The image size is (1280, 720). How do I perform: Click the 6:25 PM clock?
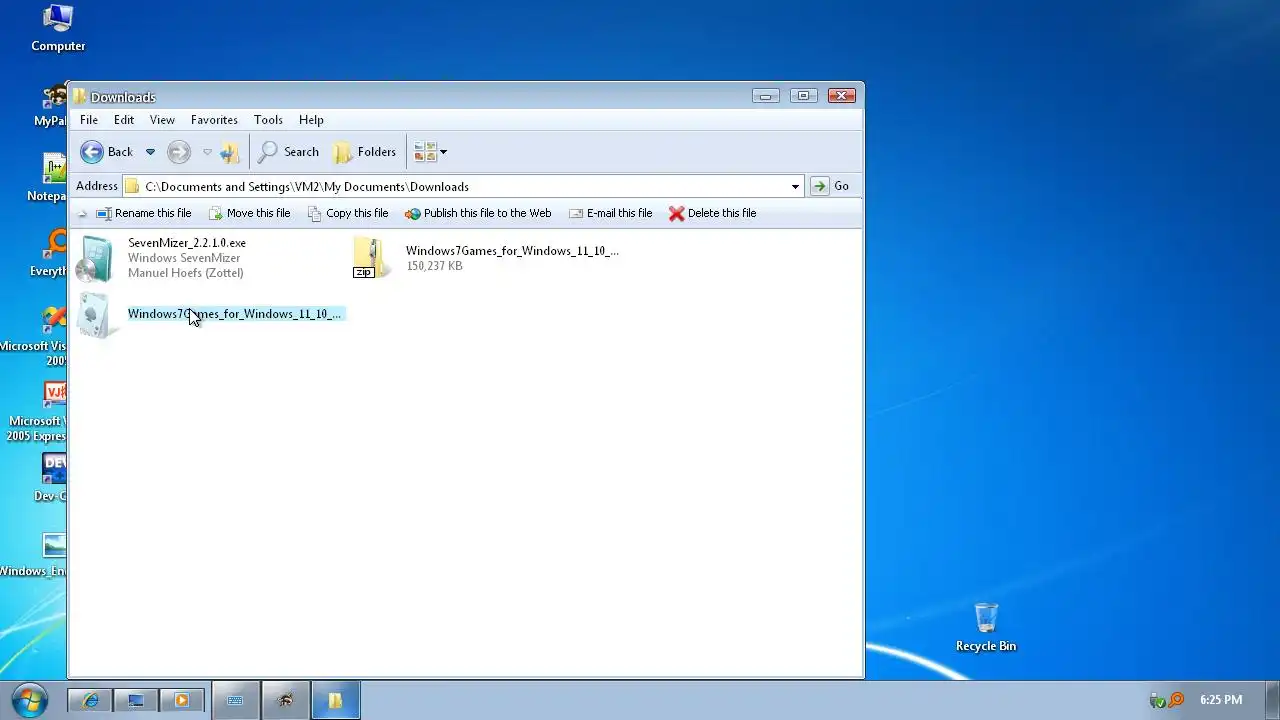coord(1221,700)
